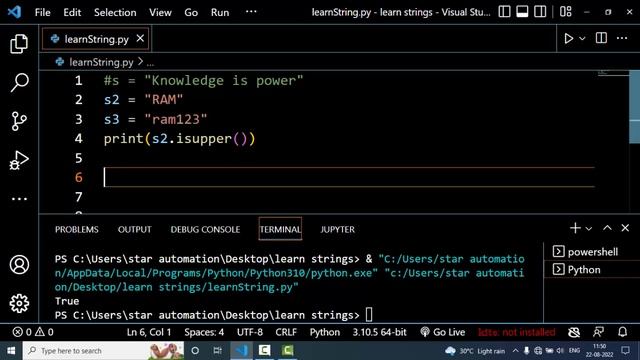Viewport: 640px width, 360px height.
Task: Open the Run and Debug view
Action: click(19, 160)
